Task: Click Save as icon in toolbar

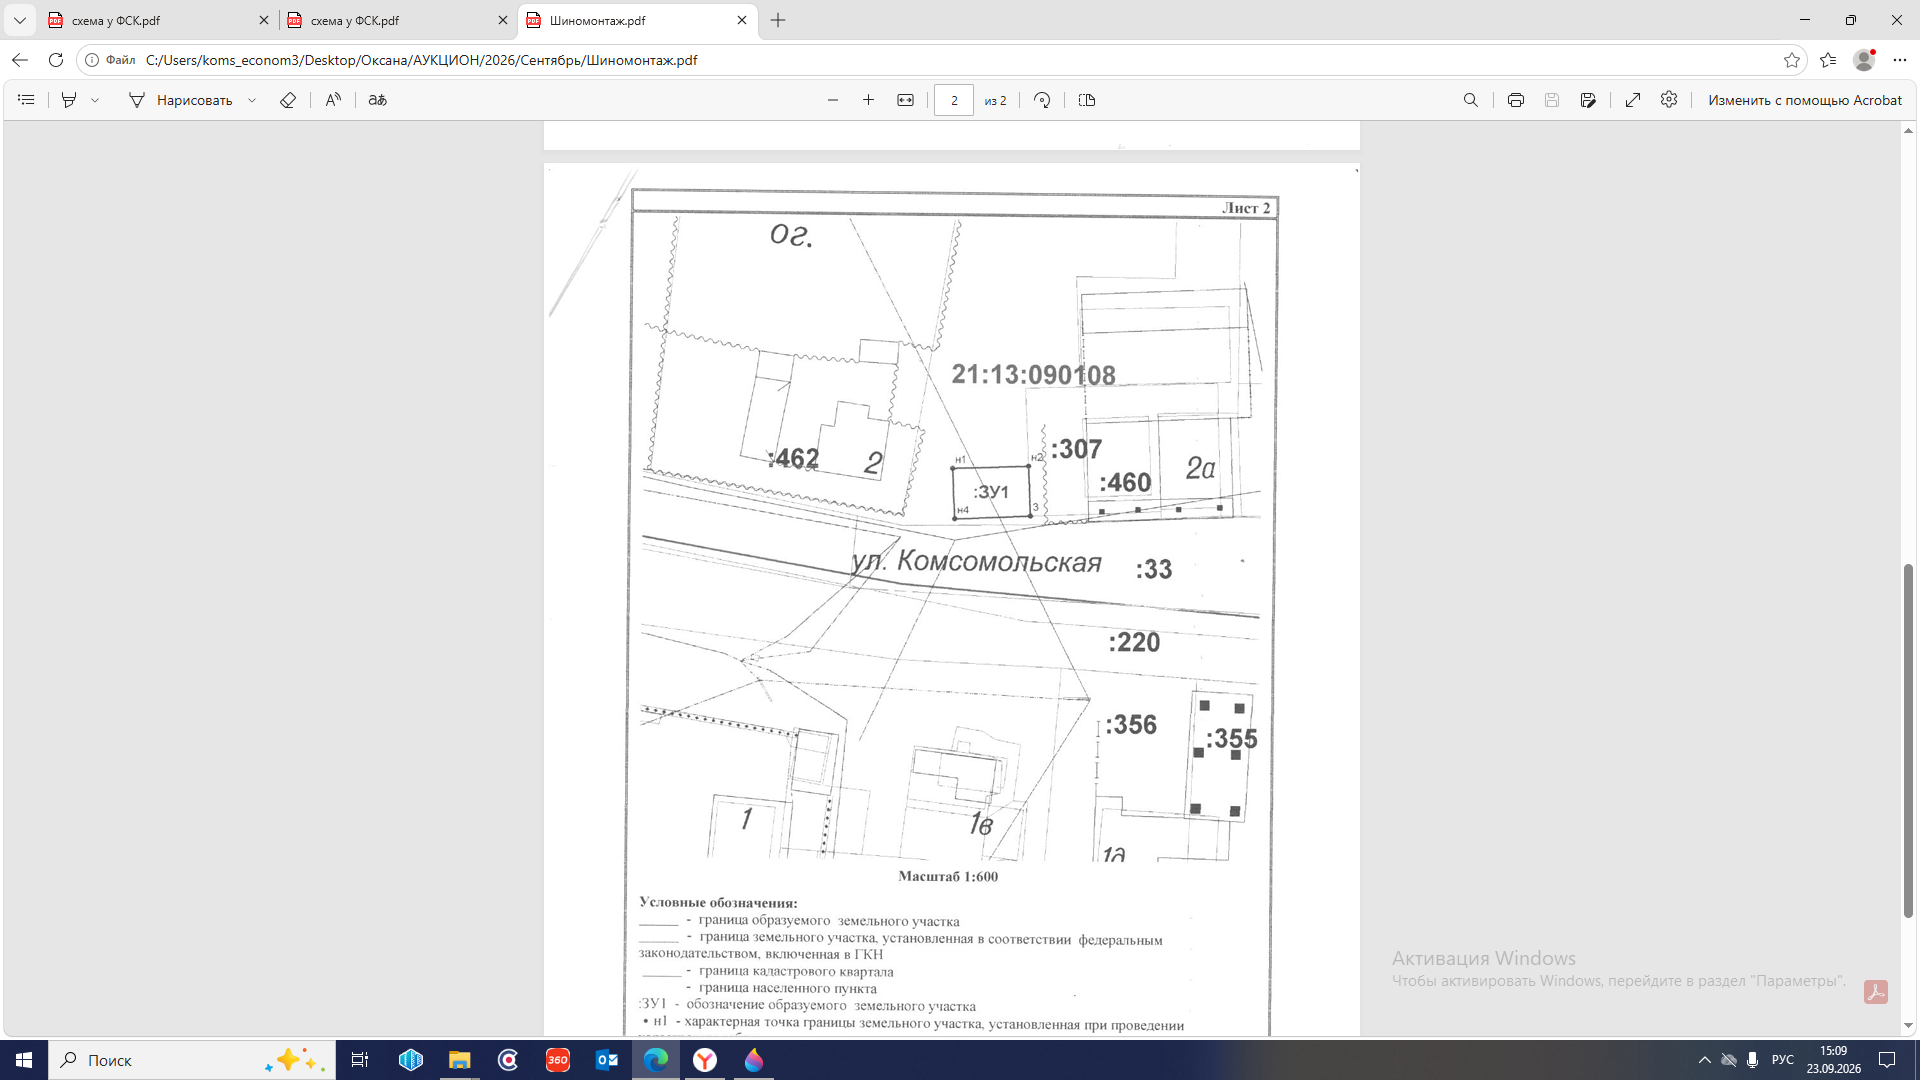Action: pyautogui.click(x=1588, y=100)
